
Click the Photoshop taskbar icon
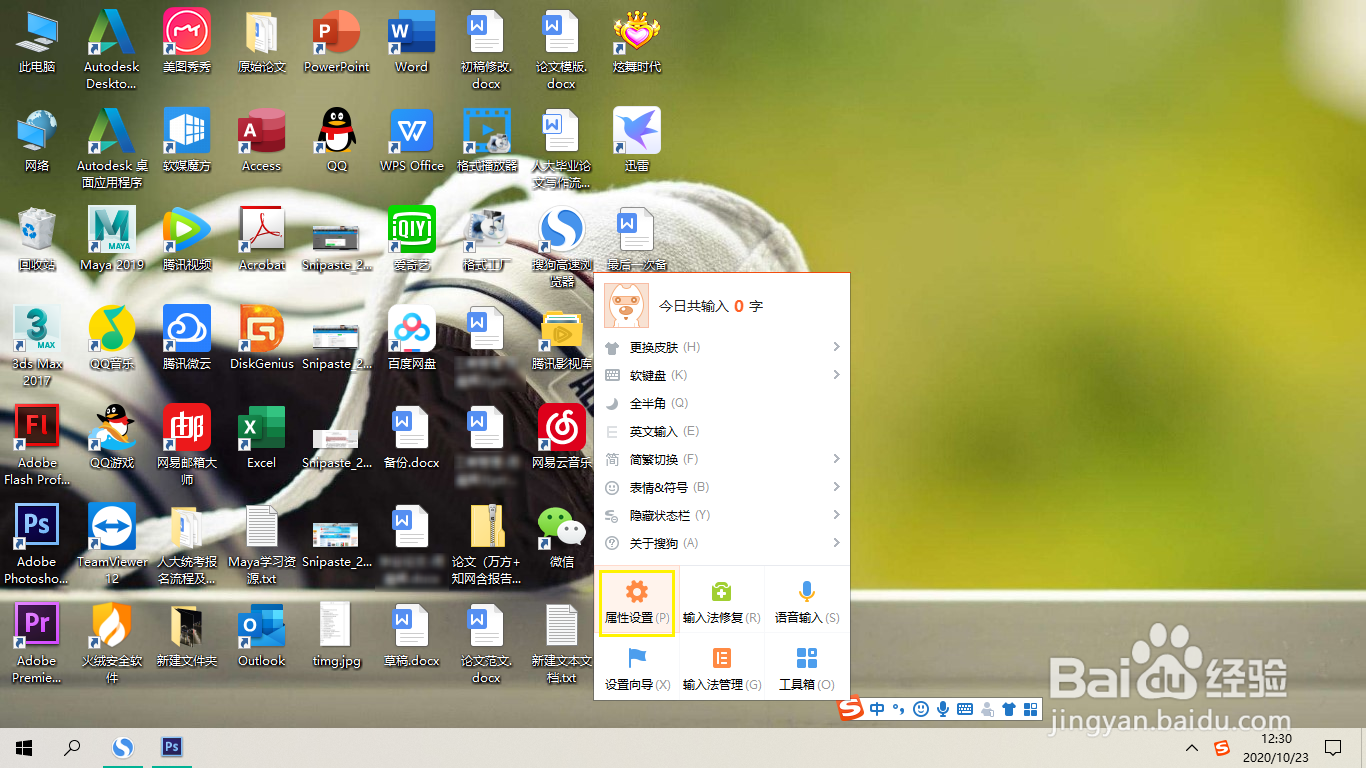(x=172, y=747)
